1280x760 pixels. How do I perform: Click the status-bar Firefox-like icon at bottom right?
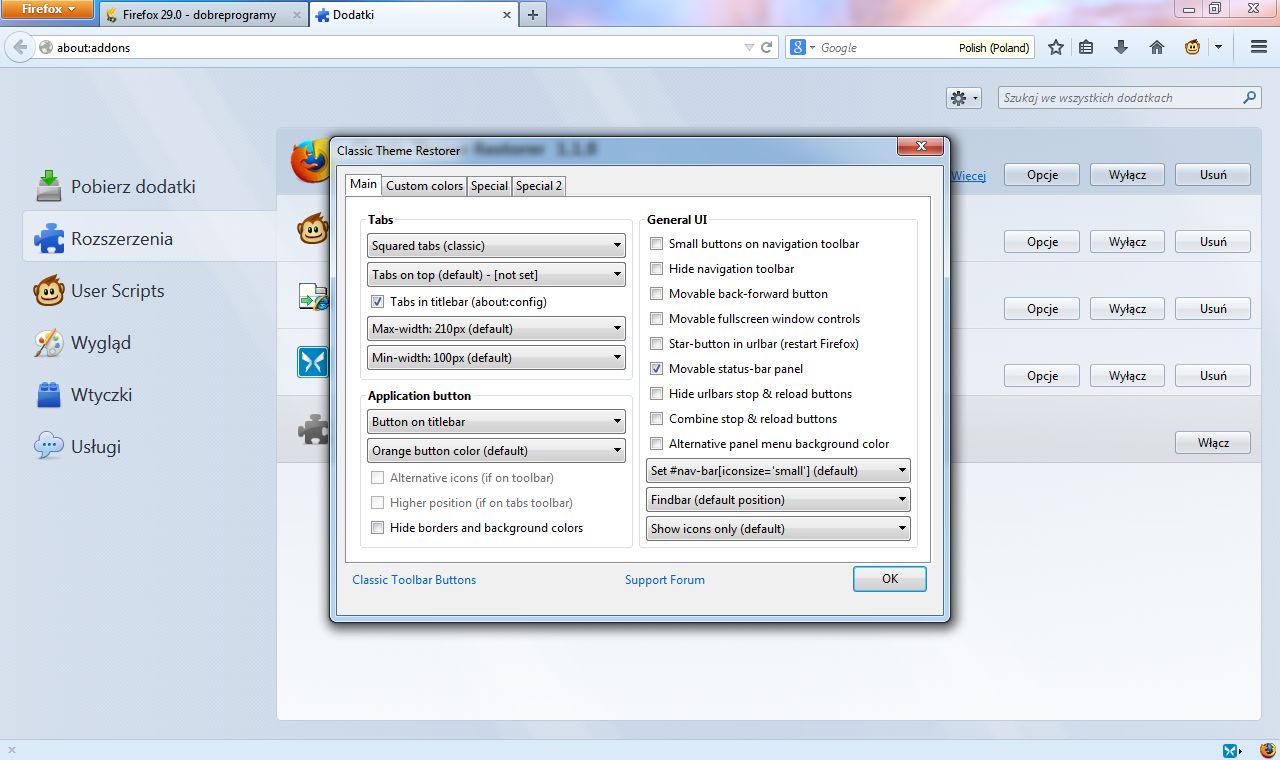coord(1267,750)
